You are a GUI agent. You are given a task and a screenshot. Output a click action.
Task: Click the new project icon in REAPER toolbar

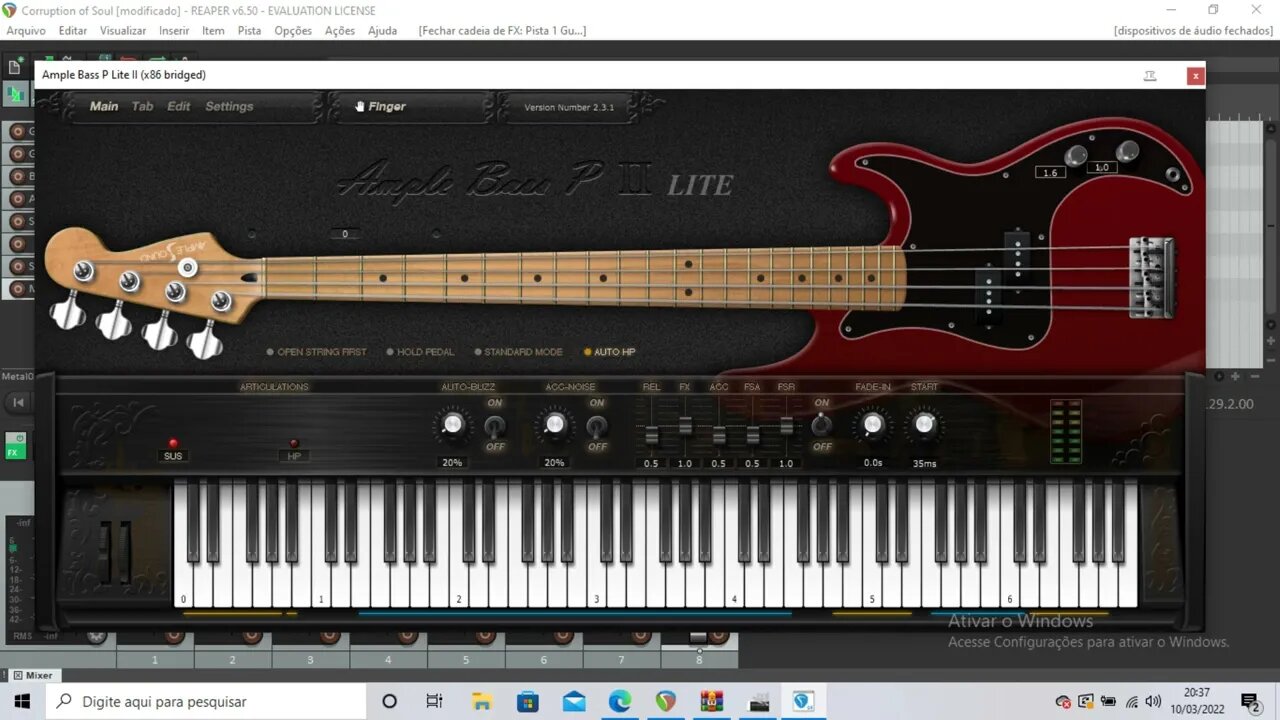click(x=15, y=67)
